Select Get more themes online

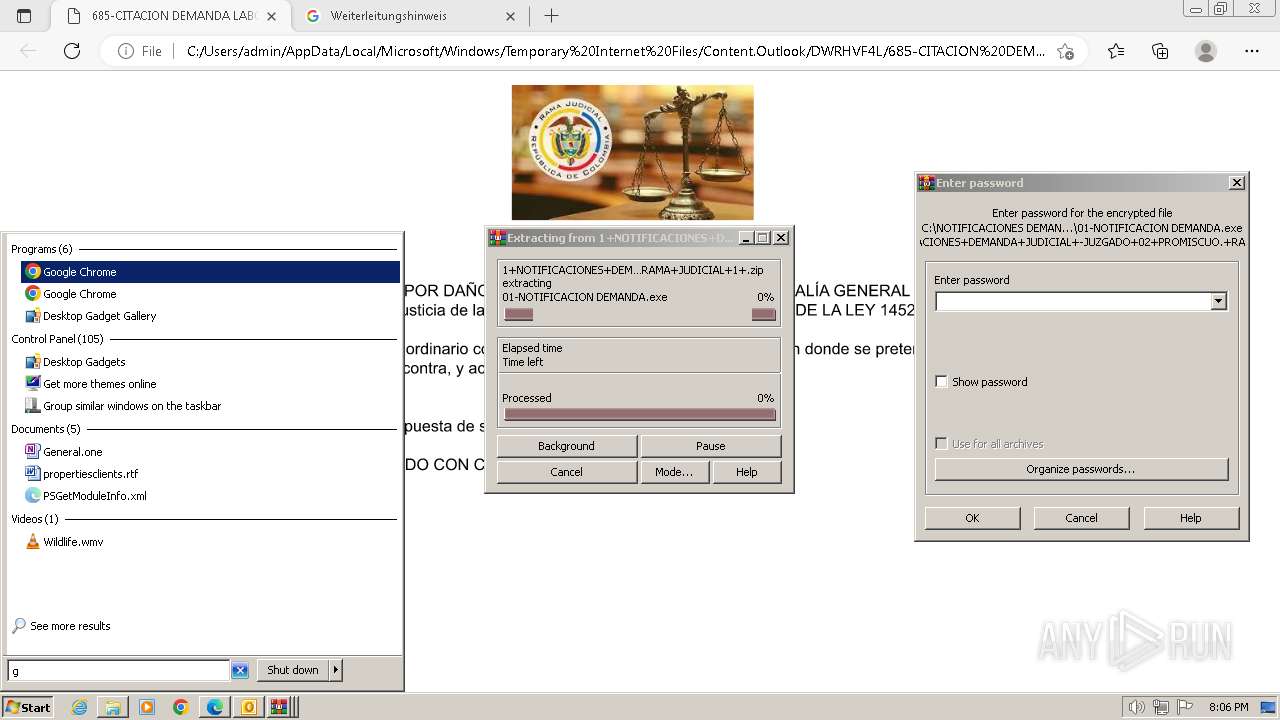point(210,384)
